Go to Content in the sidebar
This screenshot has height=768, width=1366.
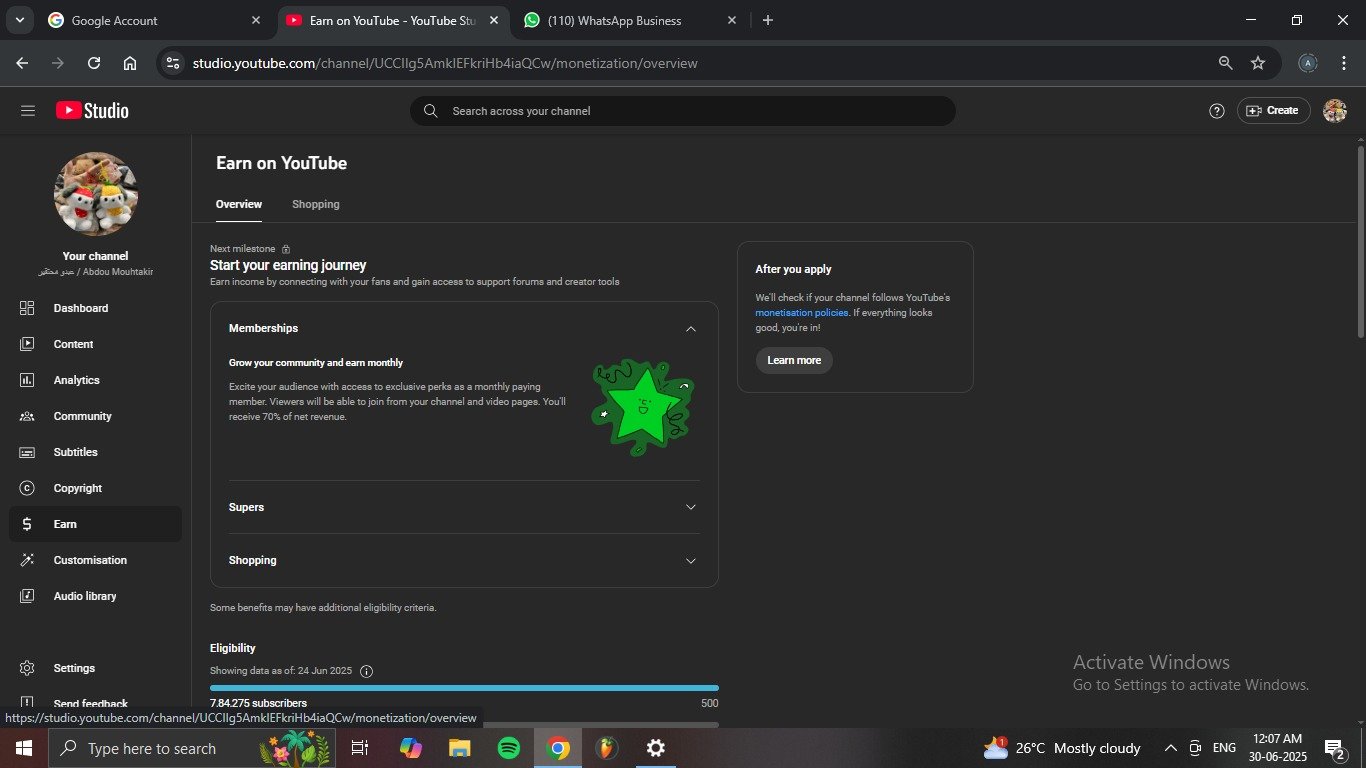95,344
